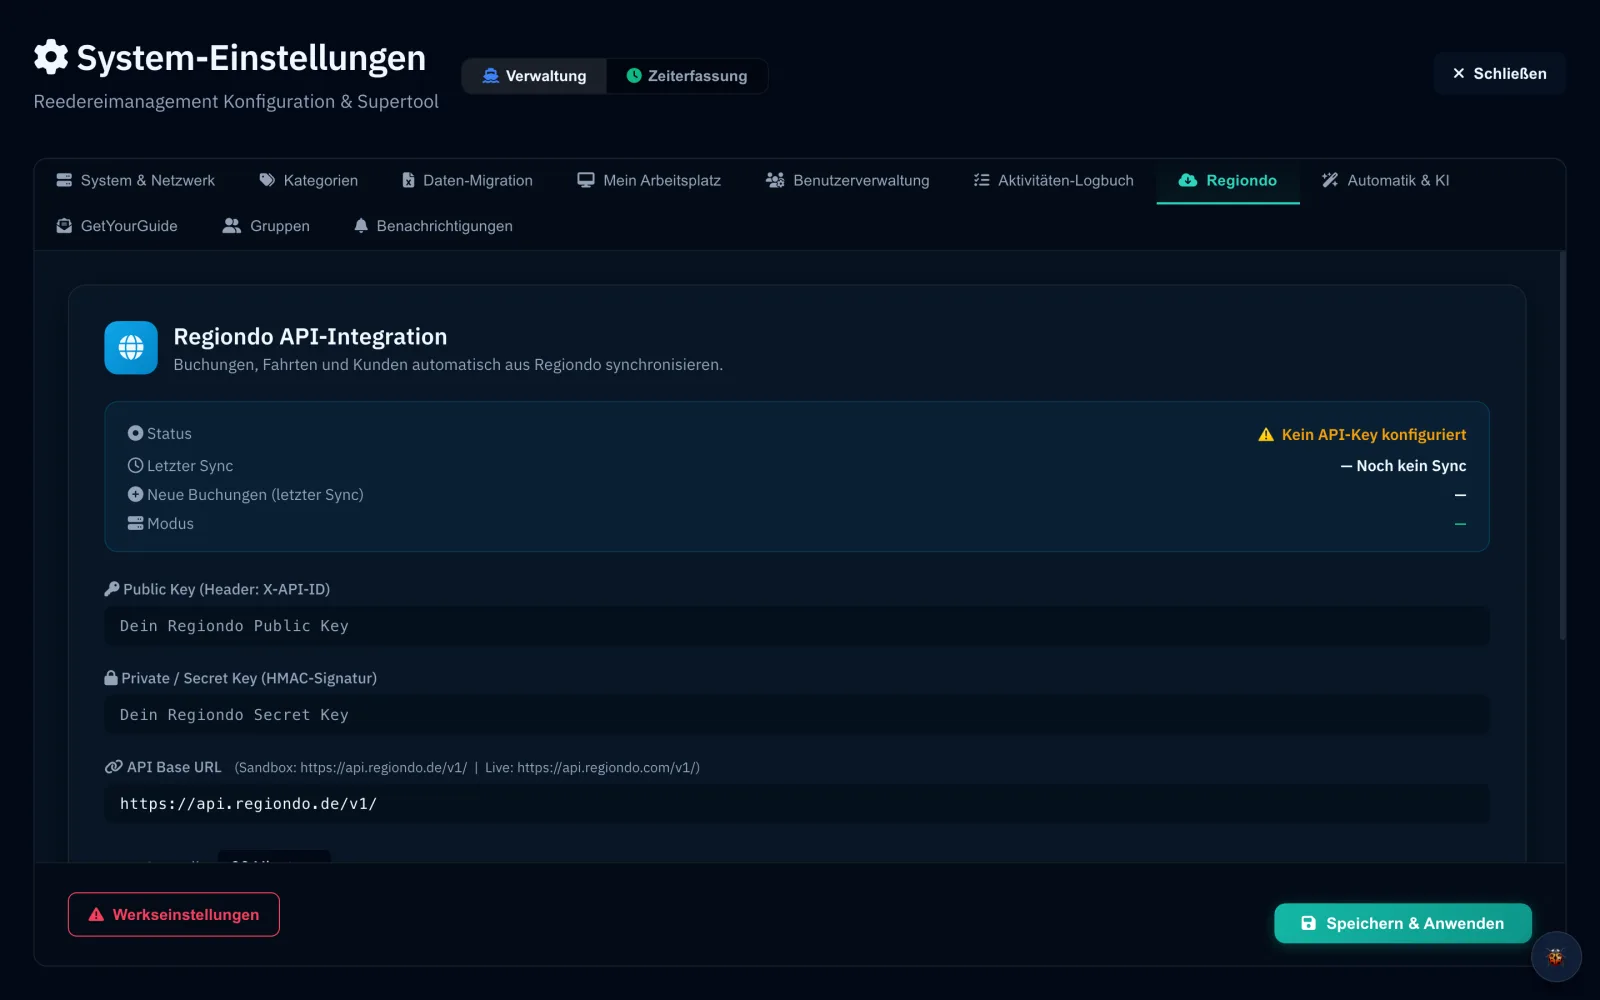Go to the Benachrichtigungen tab
The width and height of the screenshot is (1600, 1000).
point(433,227)
